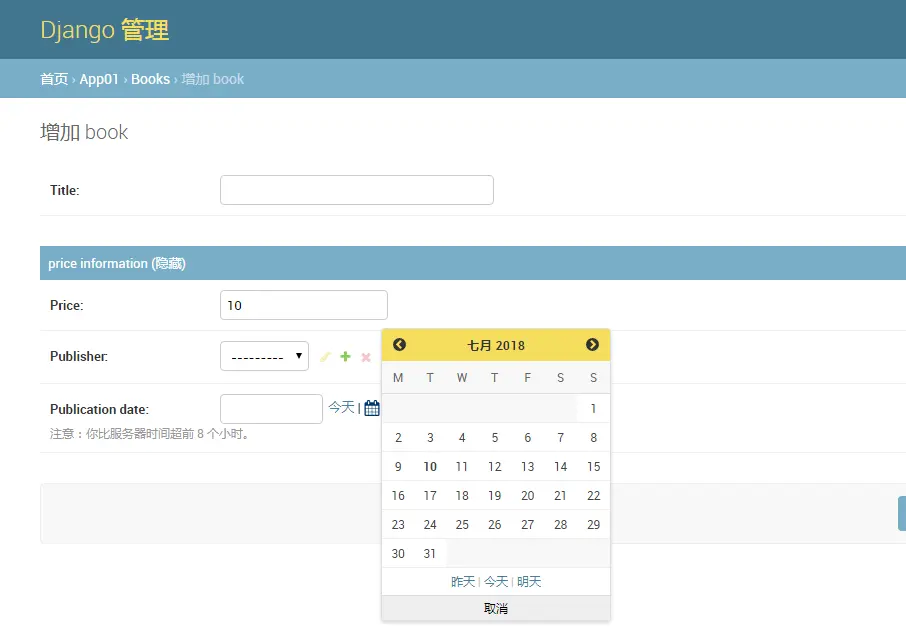Click the Title input field
Viewport: 906px width, 639px height.
357,190
